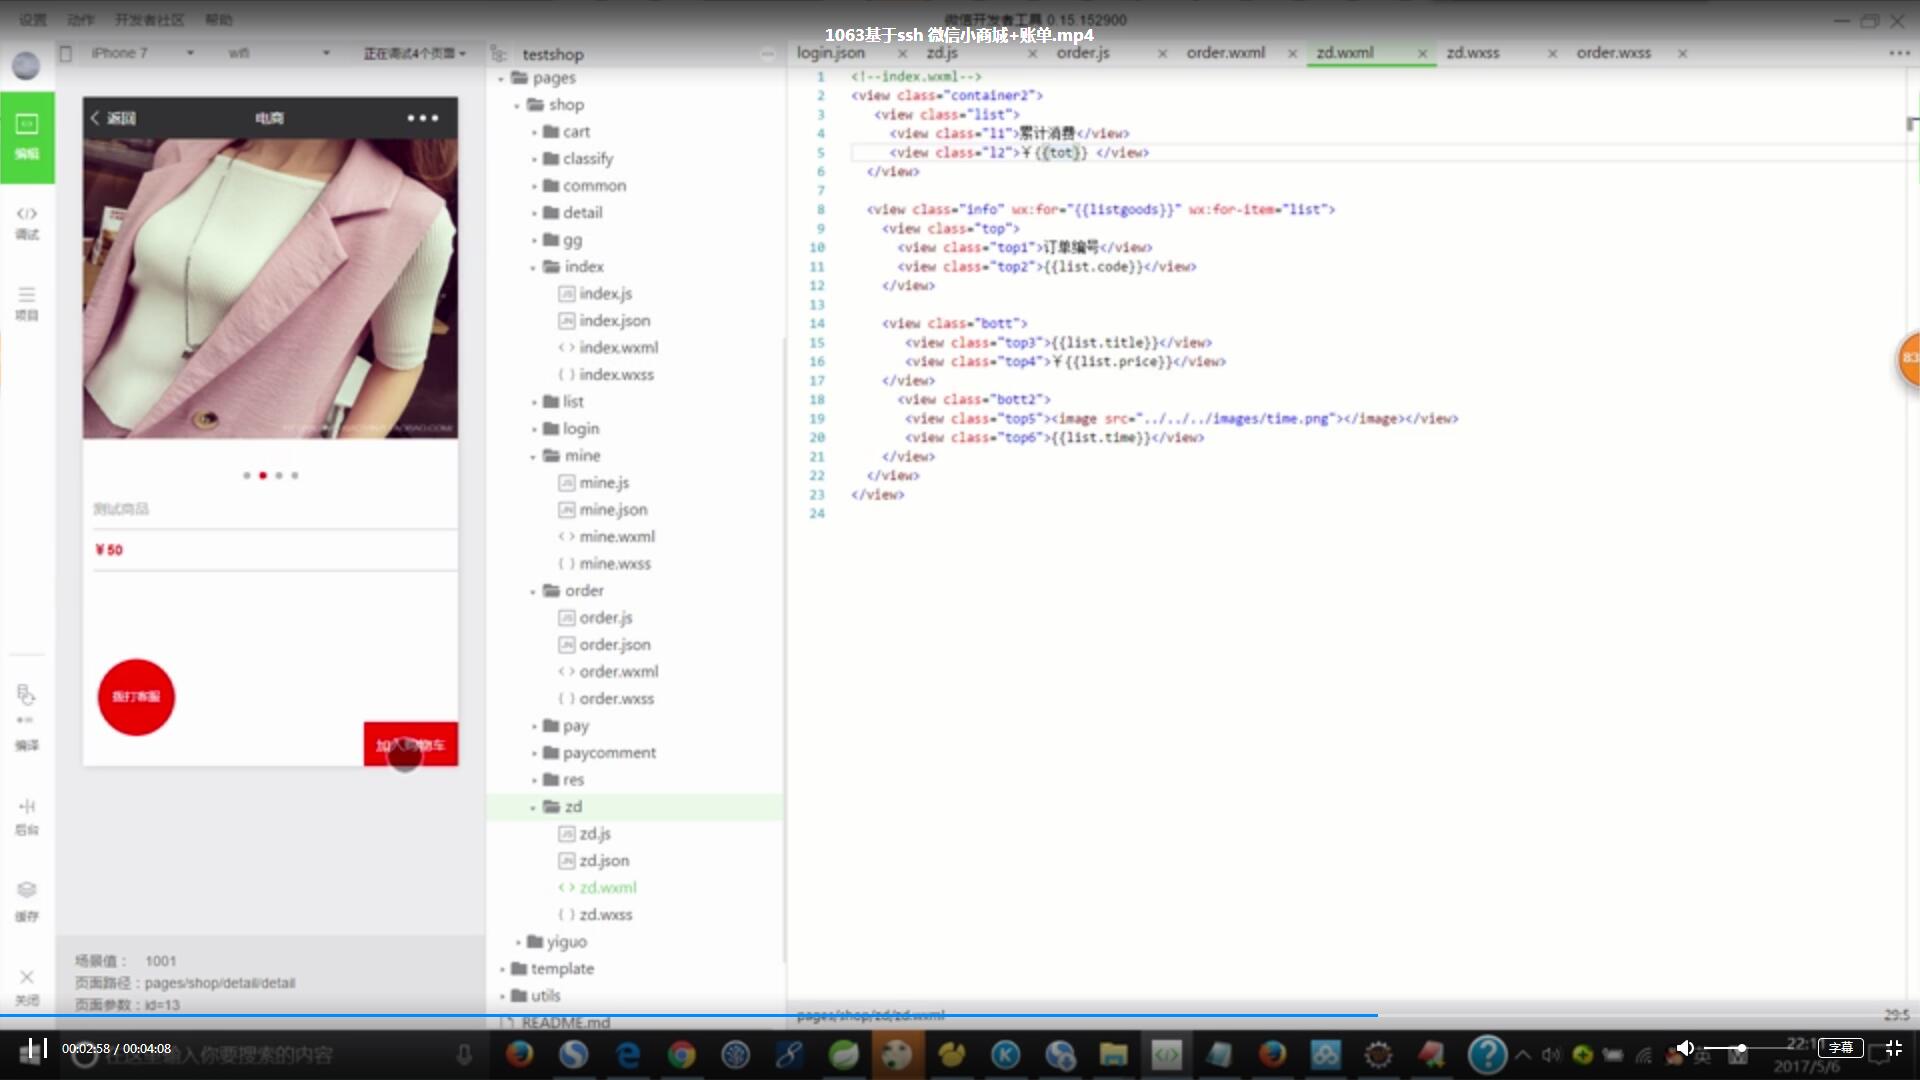
Task: Tap the back arrow in simulator header
Action: point(96,118)
